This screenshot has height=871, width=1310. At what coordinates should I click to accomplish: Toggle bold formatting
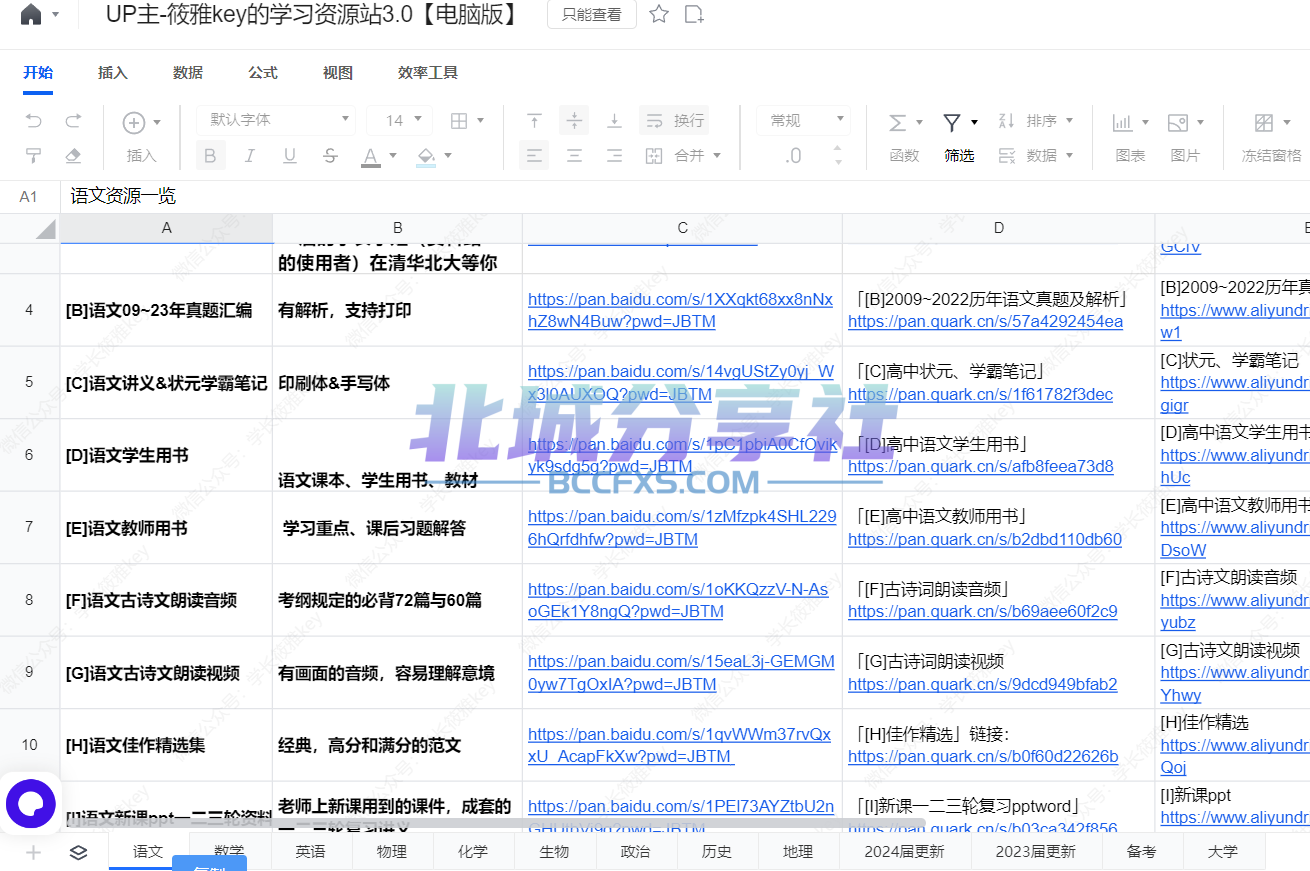(210, 156)
